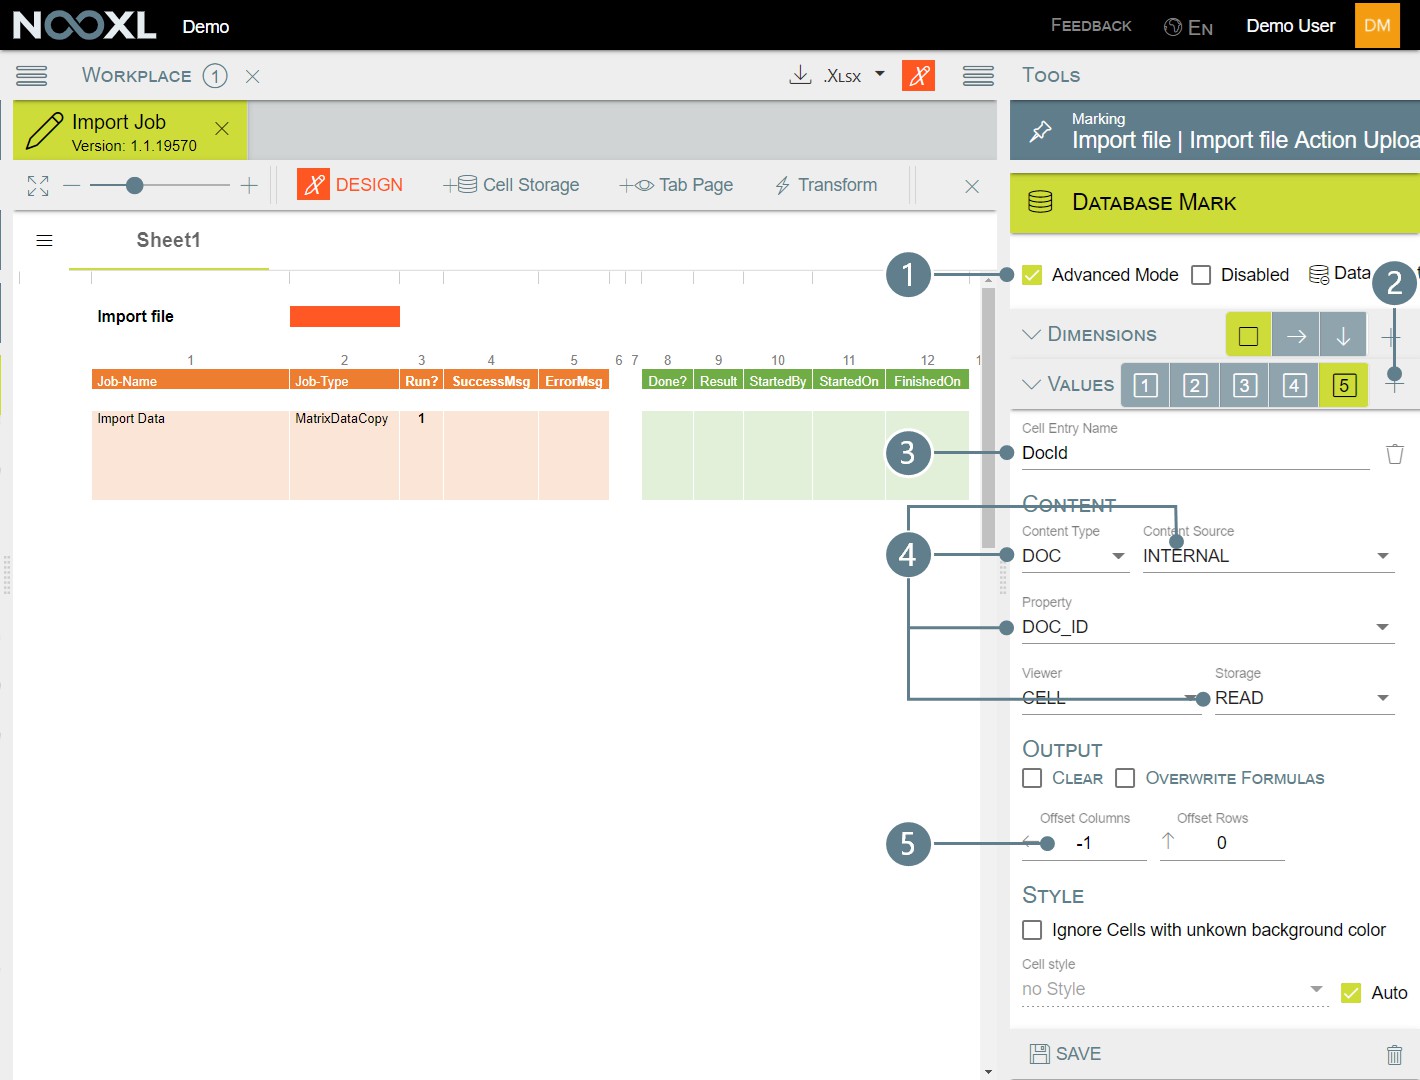Image resolution: width=1420 pixels, height=1080 pixels.
Task: Open the Transform tool
Action: coord(826,185)
